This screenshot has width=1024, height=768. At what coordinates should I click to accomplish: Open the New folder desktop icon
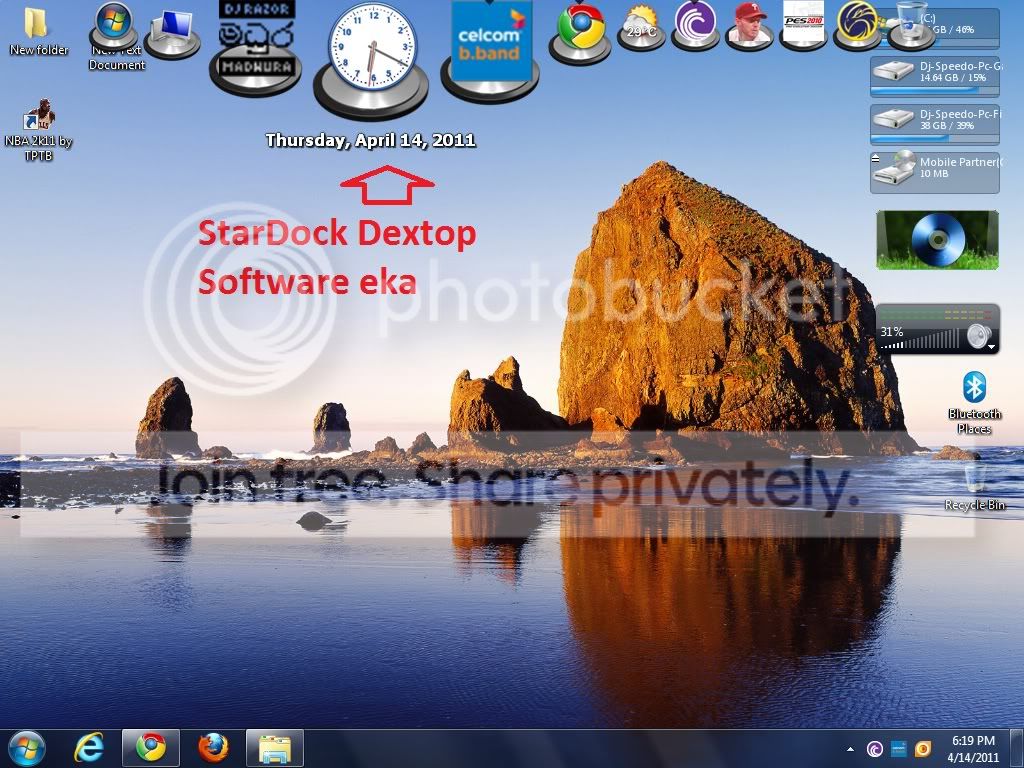tap(38, 31)
